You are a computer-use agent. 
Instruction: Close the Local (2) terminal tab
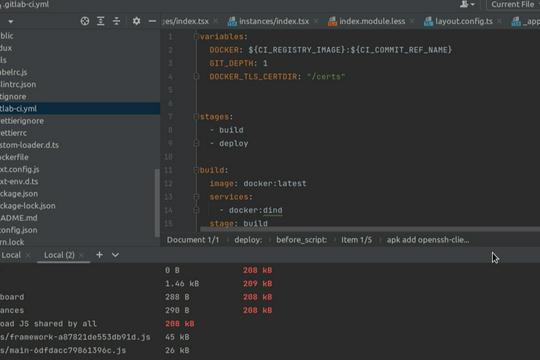coord(81,255)
